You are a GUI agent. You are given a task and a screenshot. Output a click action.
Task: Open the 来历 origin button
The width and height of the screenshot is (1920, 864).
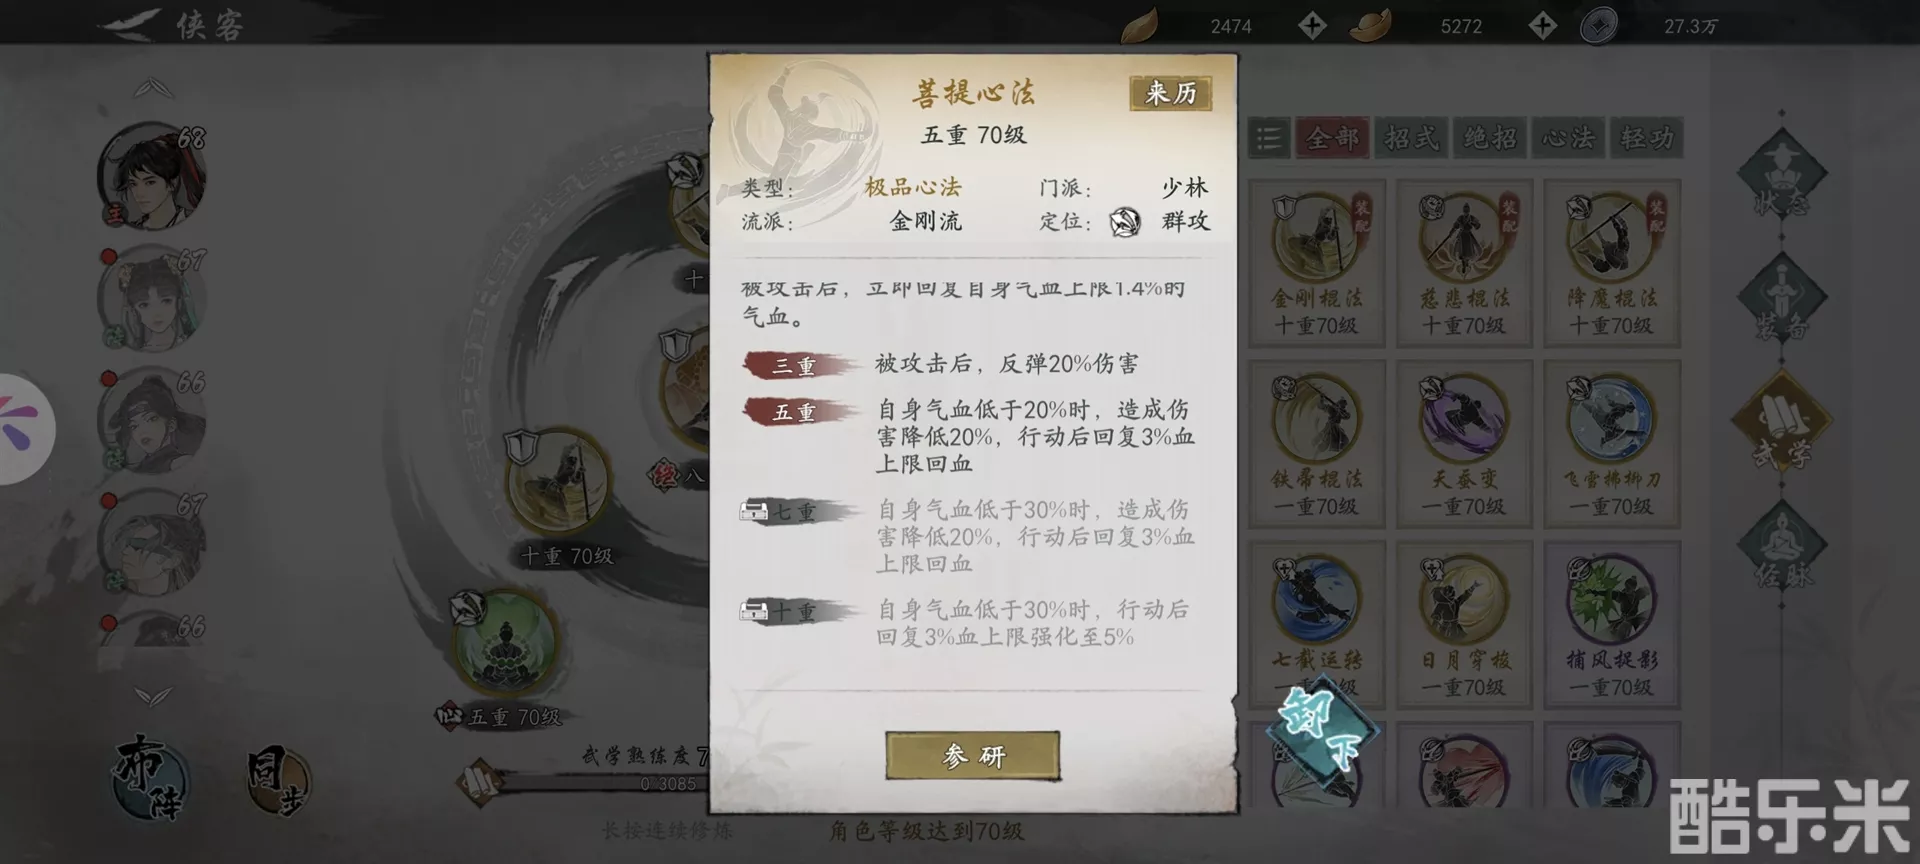(1170, 93)
